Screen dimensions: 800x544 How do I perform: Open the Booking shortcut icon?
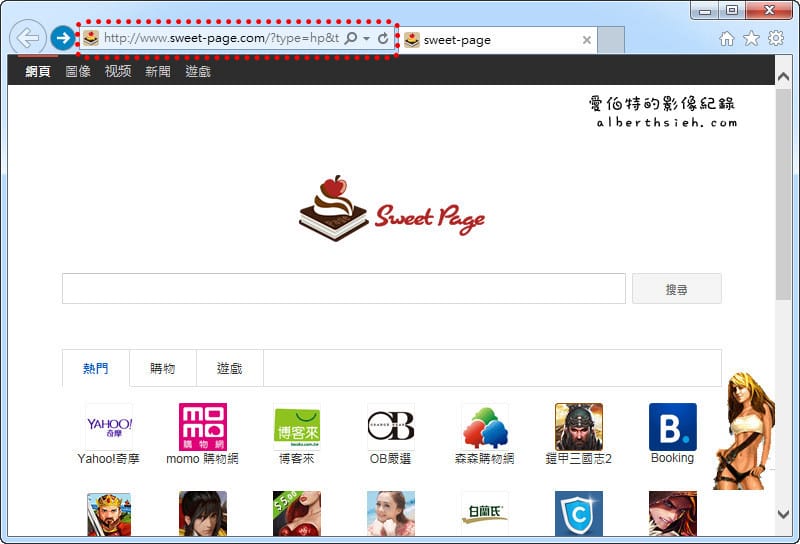click(x=672, y=427)
